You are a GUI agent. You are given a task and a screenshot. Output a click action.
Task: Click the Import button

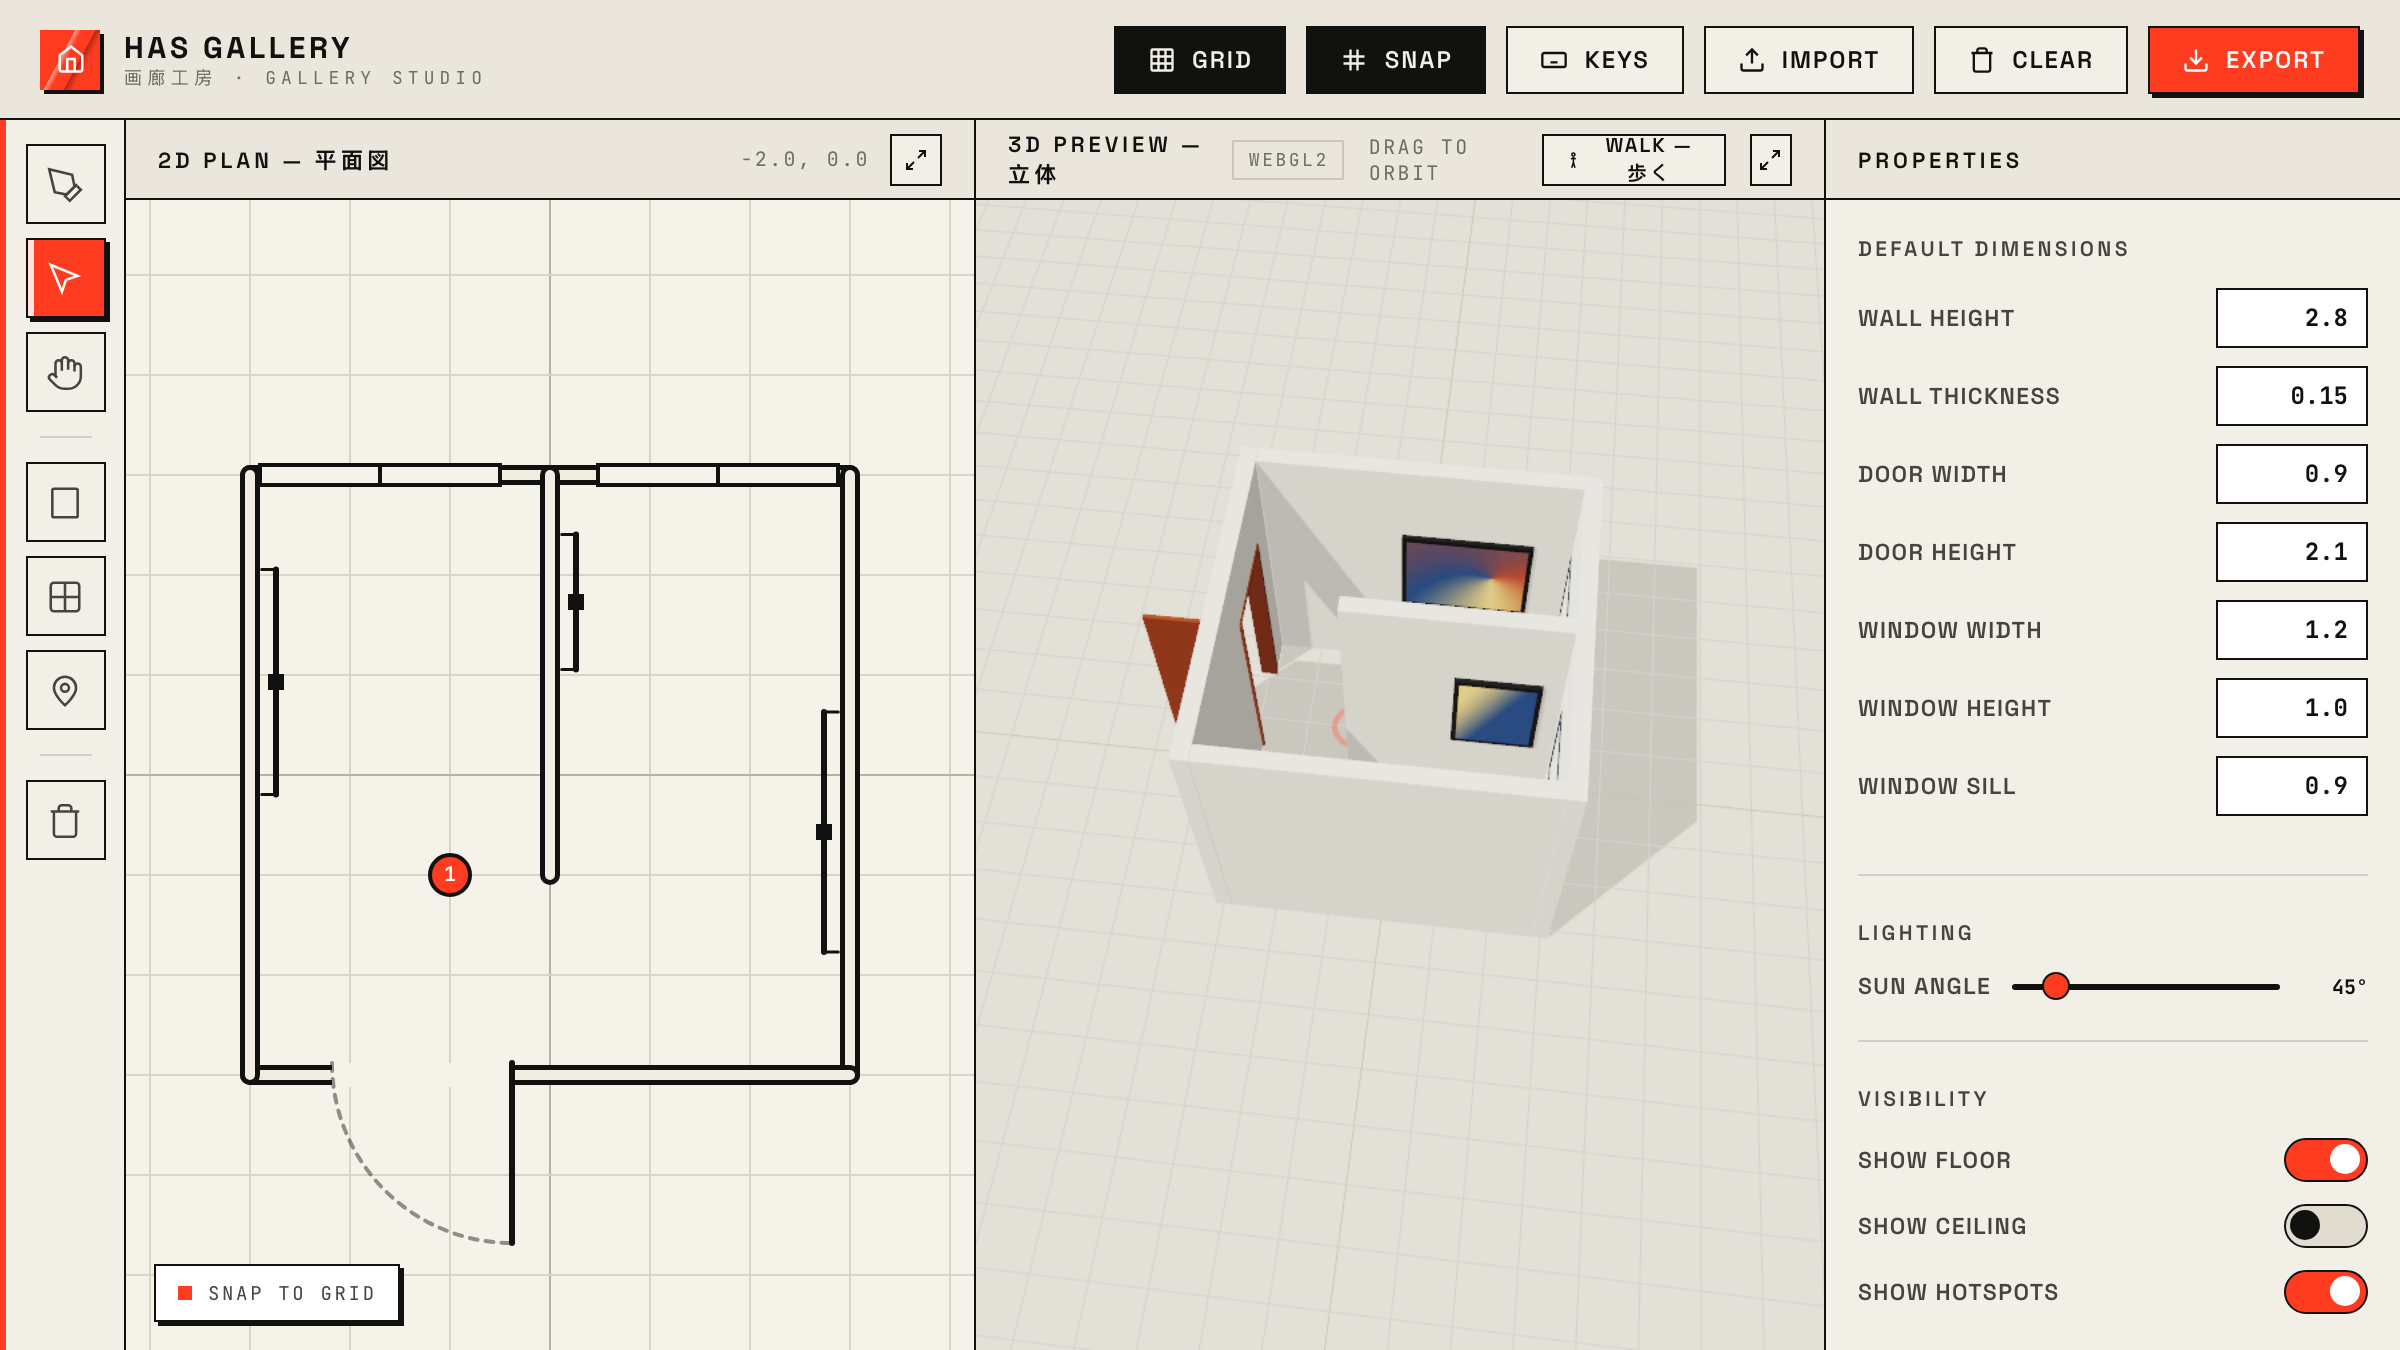pos(1809,60)
